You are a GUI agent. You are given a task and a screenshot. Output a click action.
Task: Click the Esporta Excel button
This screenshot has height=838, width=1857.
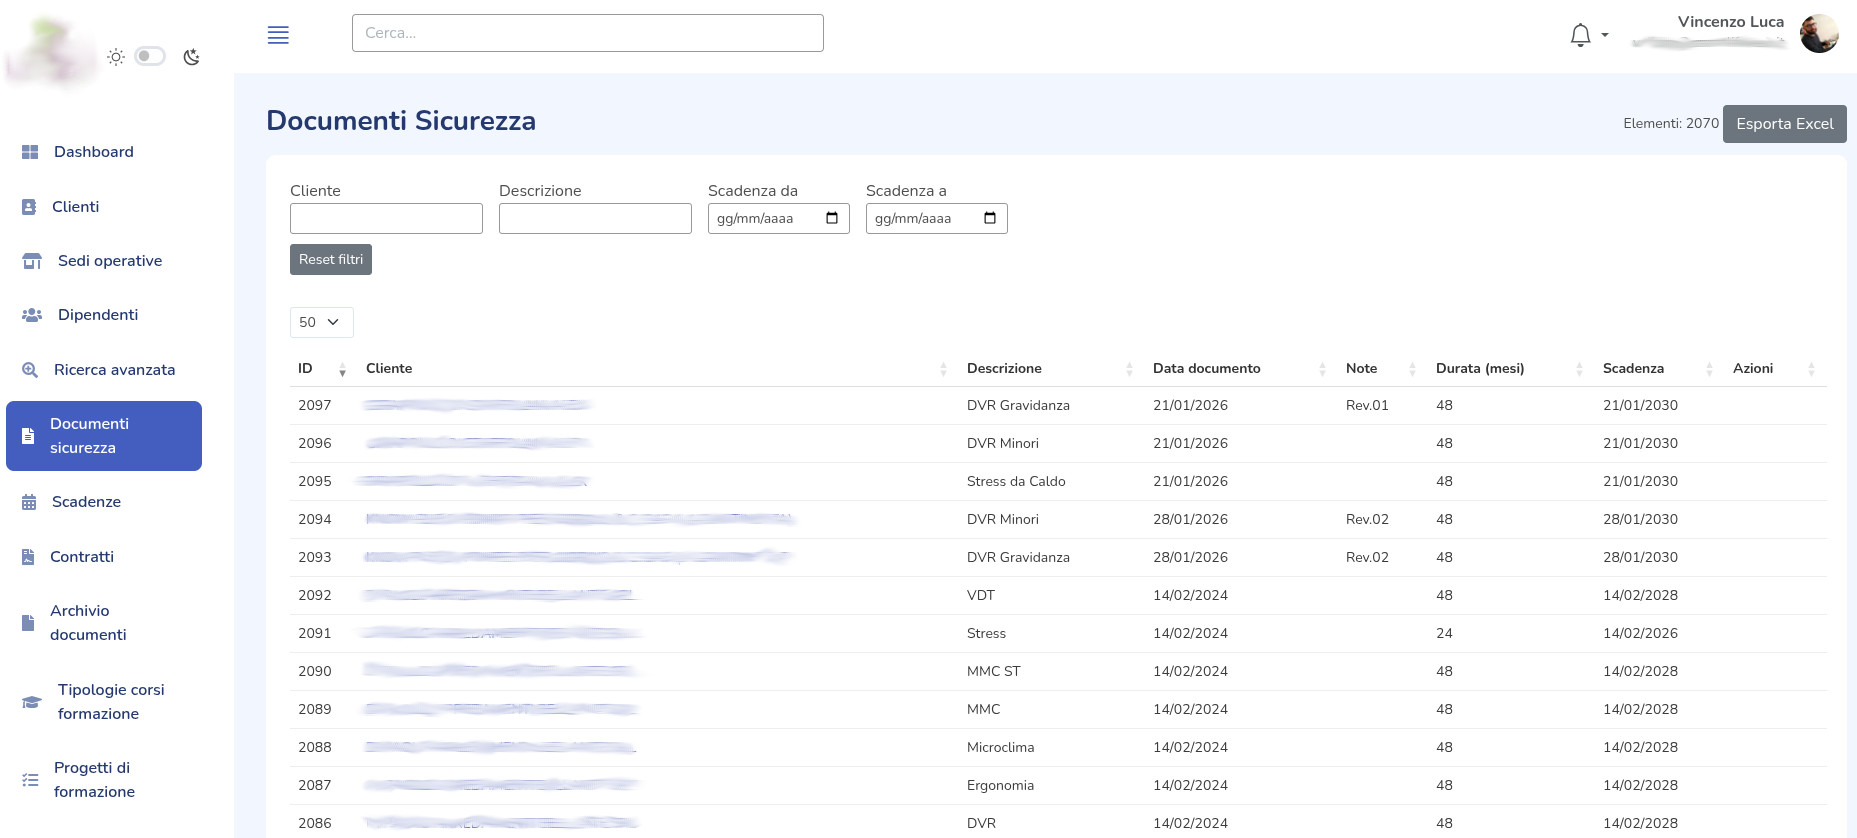pyautogui.click(x=1784, y=124)
